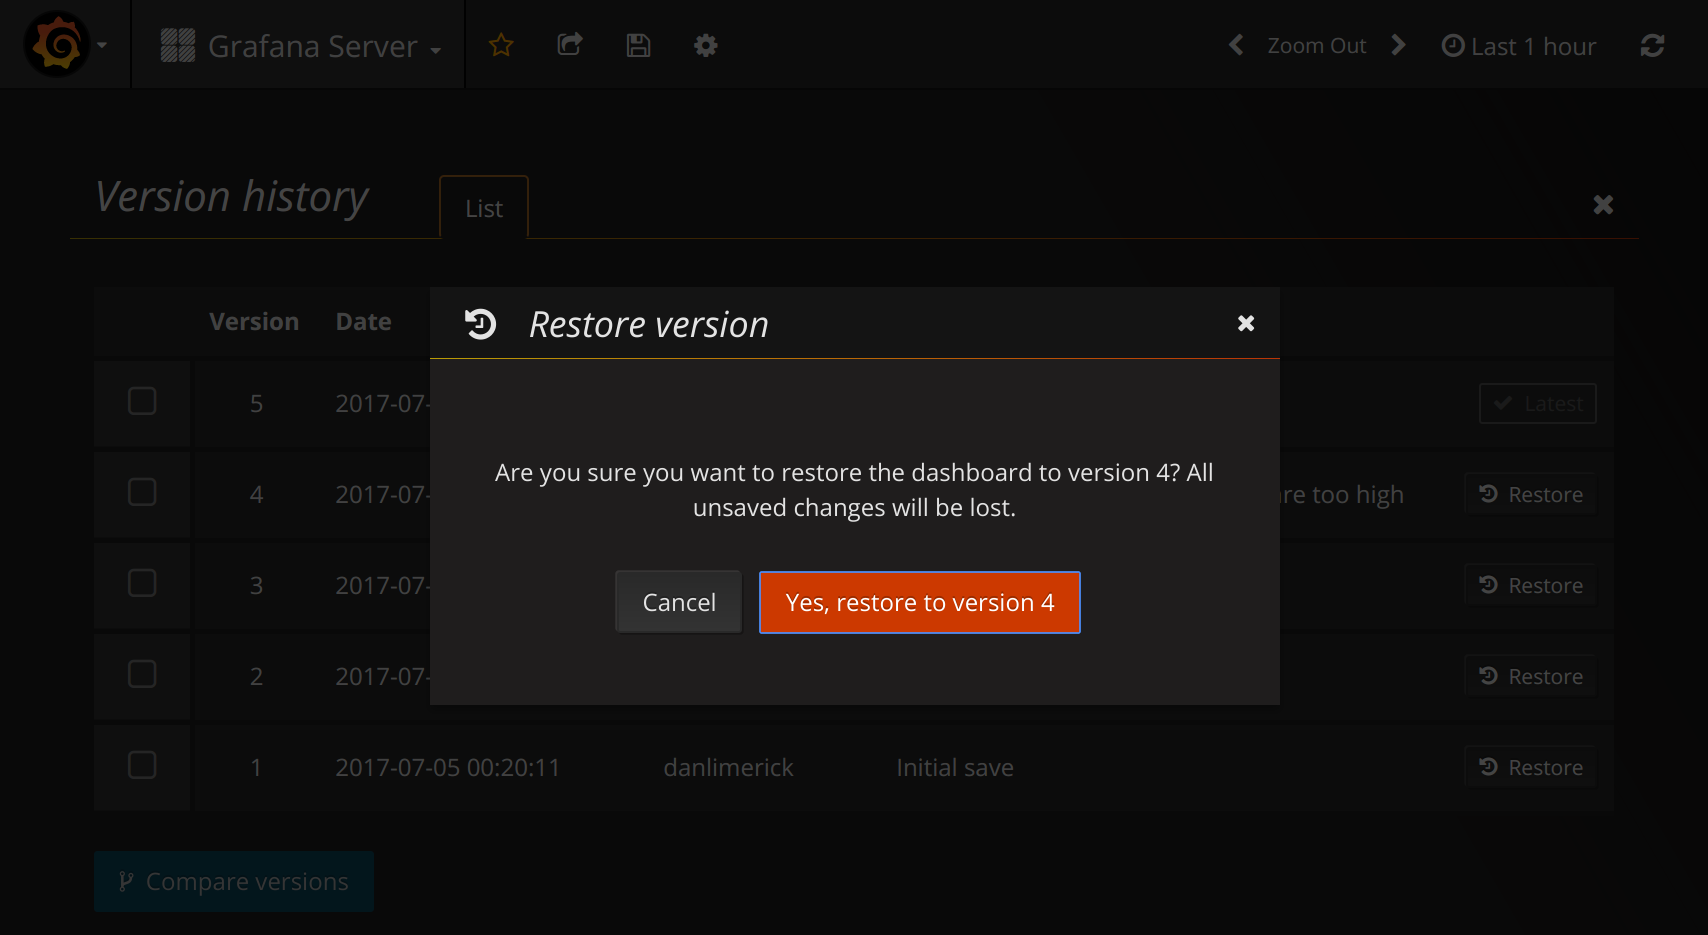Switch to the List tab
The width and height of the screenshot is (1708, 935).
[x=484, y=209]
